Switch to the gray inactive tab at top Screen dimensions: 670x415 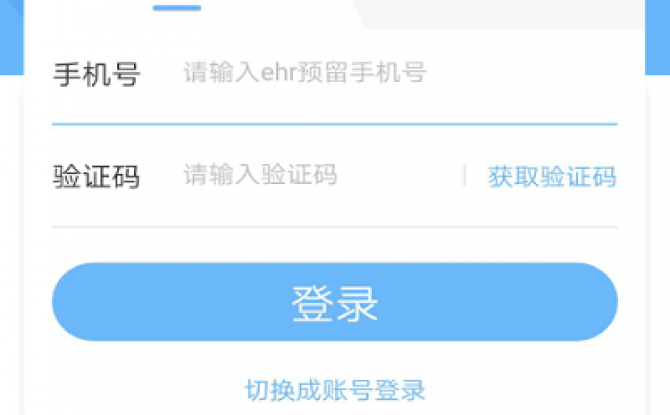tap(500, 13)
